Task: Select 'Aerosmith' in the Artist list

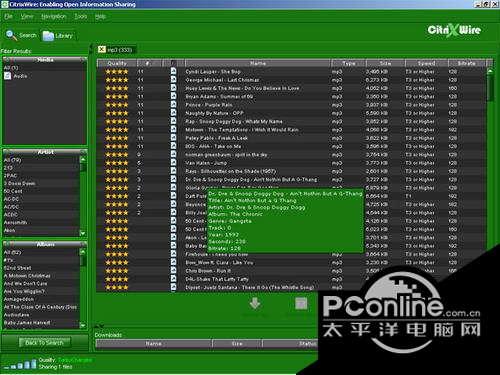Action: pos(15,222)
